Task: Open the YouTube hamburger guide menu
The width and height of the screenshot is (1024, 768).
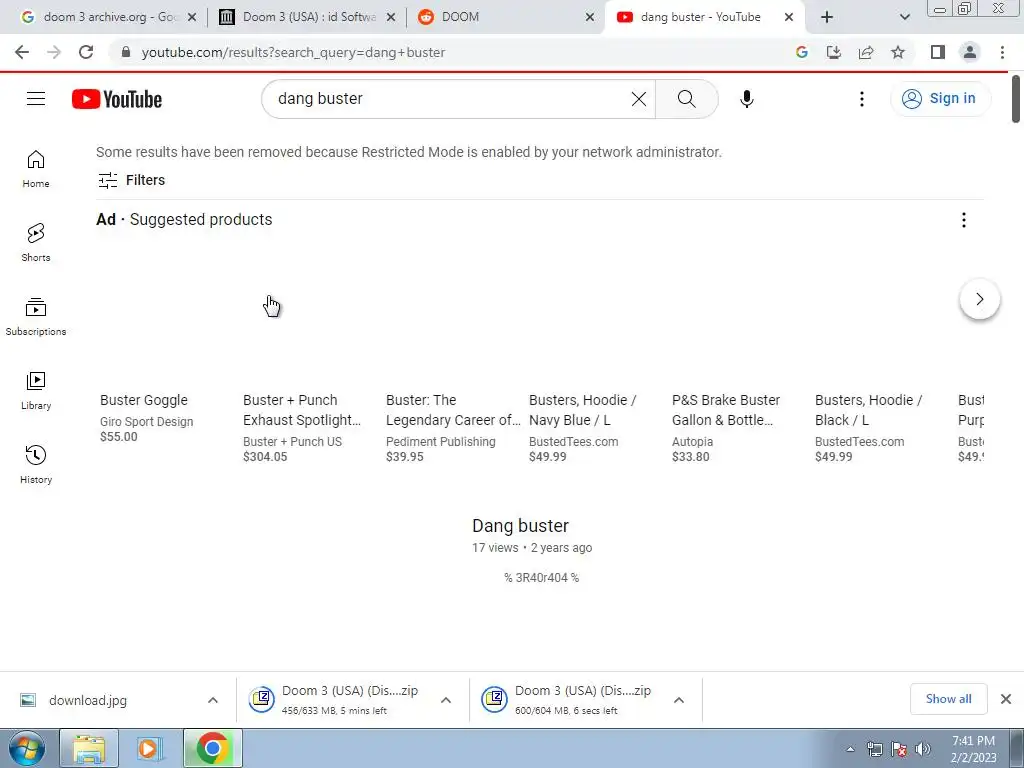Action: pyautogui.click(x=36, y=99)
